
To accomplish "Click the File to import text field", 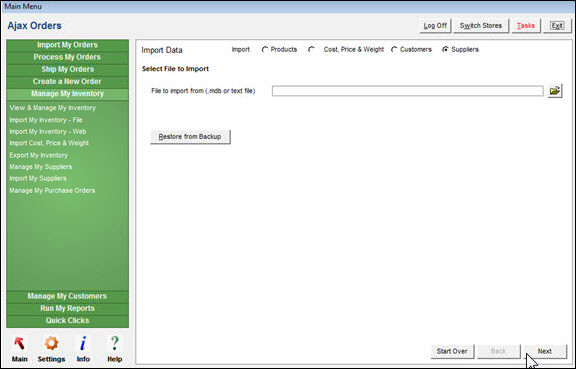I will 407,91.
